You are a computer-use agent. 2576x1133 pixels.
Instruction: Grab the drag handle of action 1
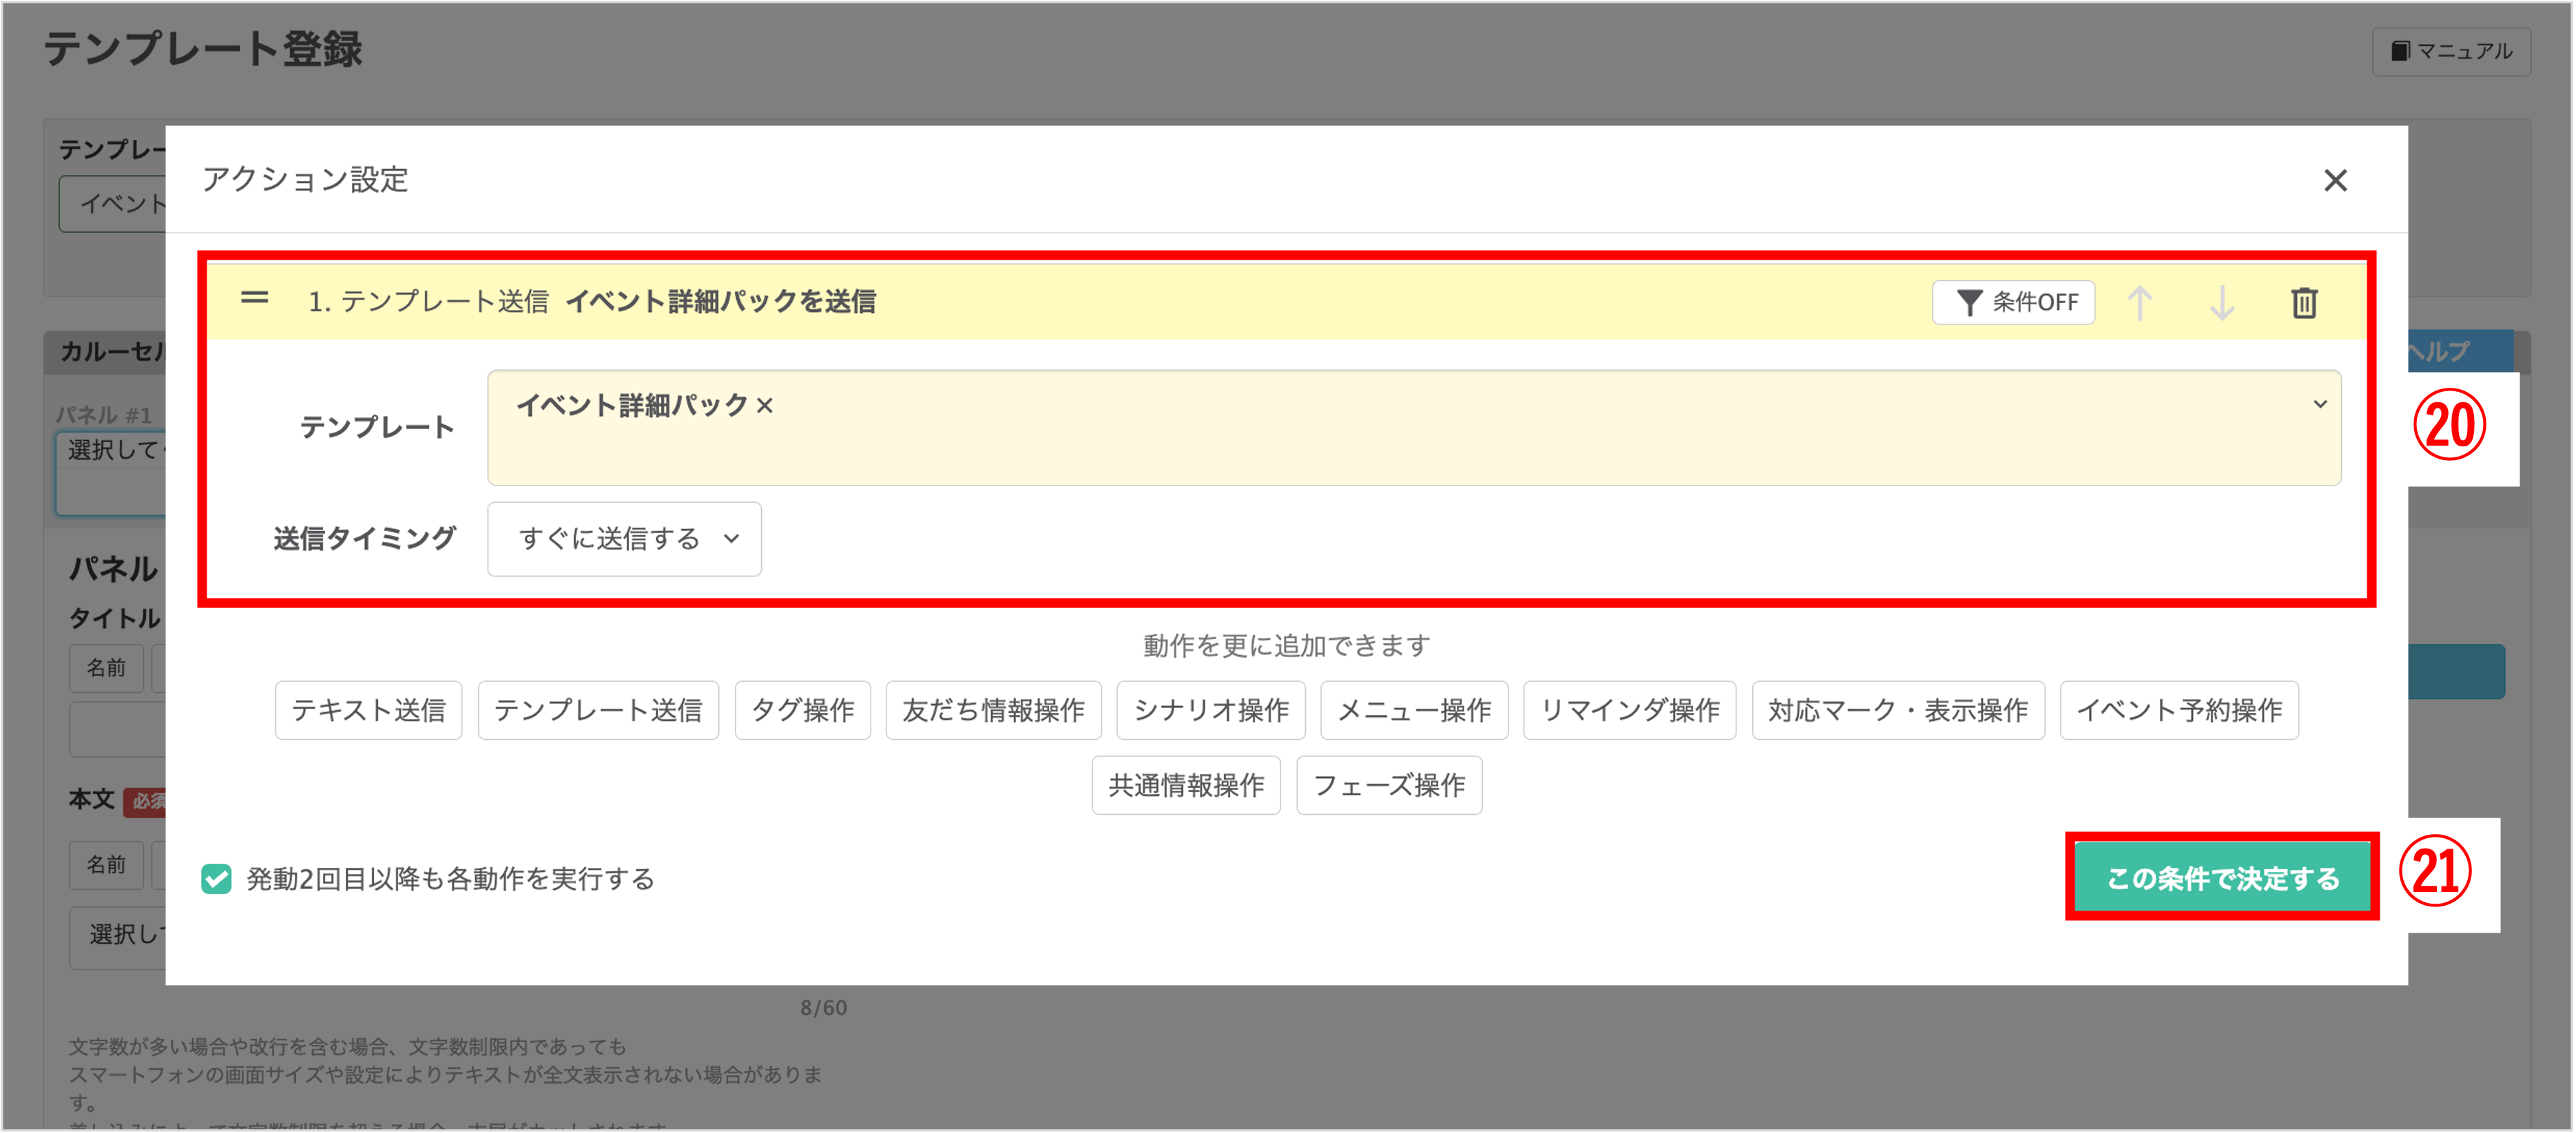(x=255, y=298)
